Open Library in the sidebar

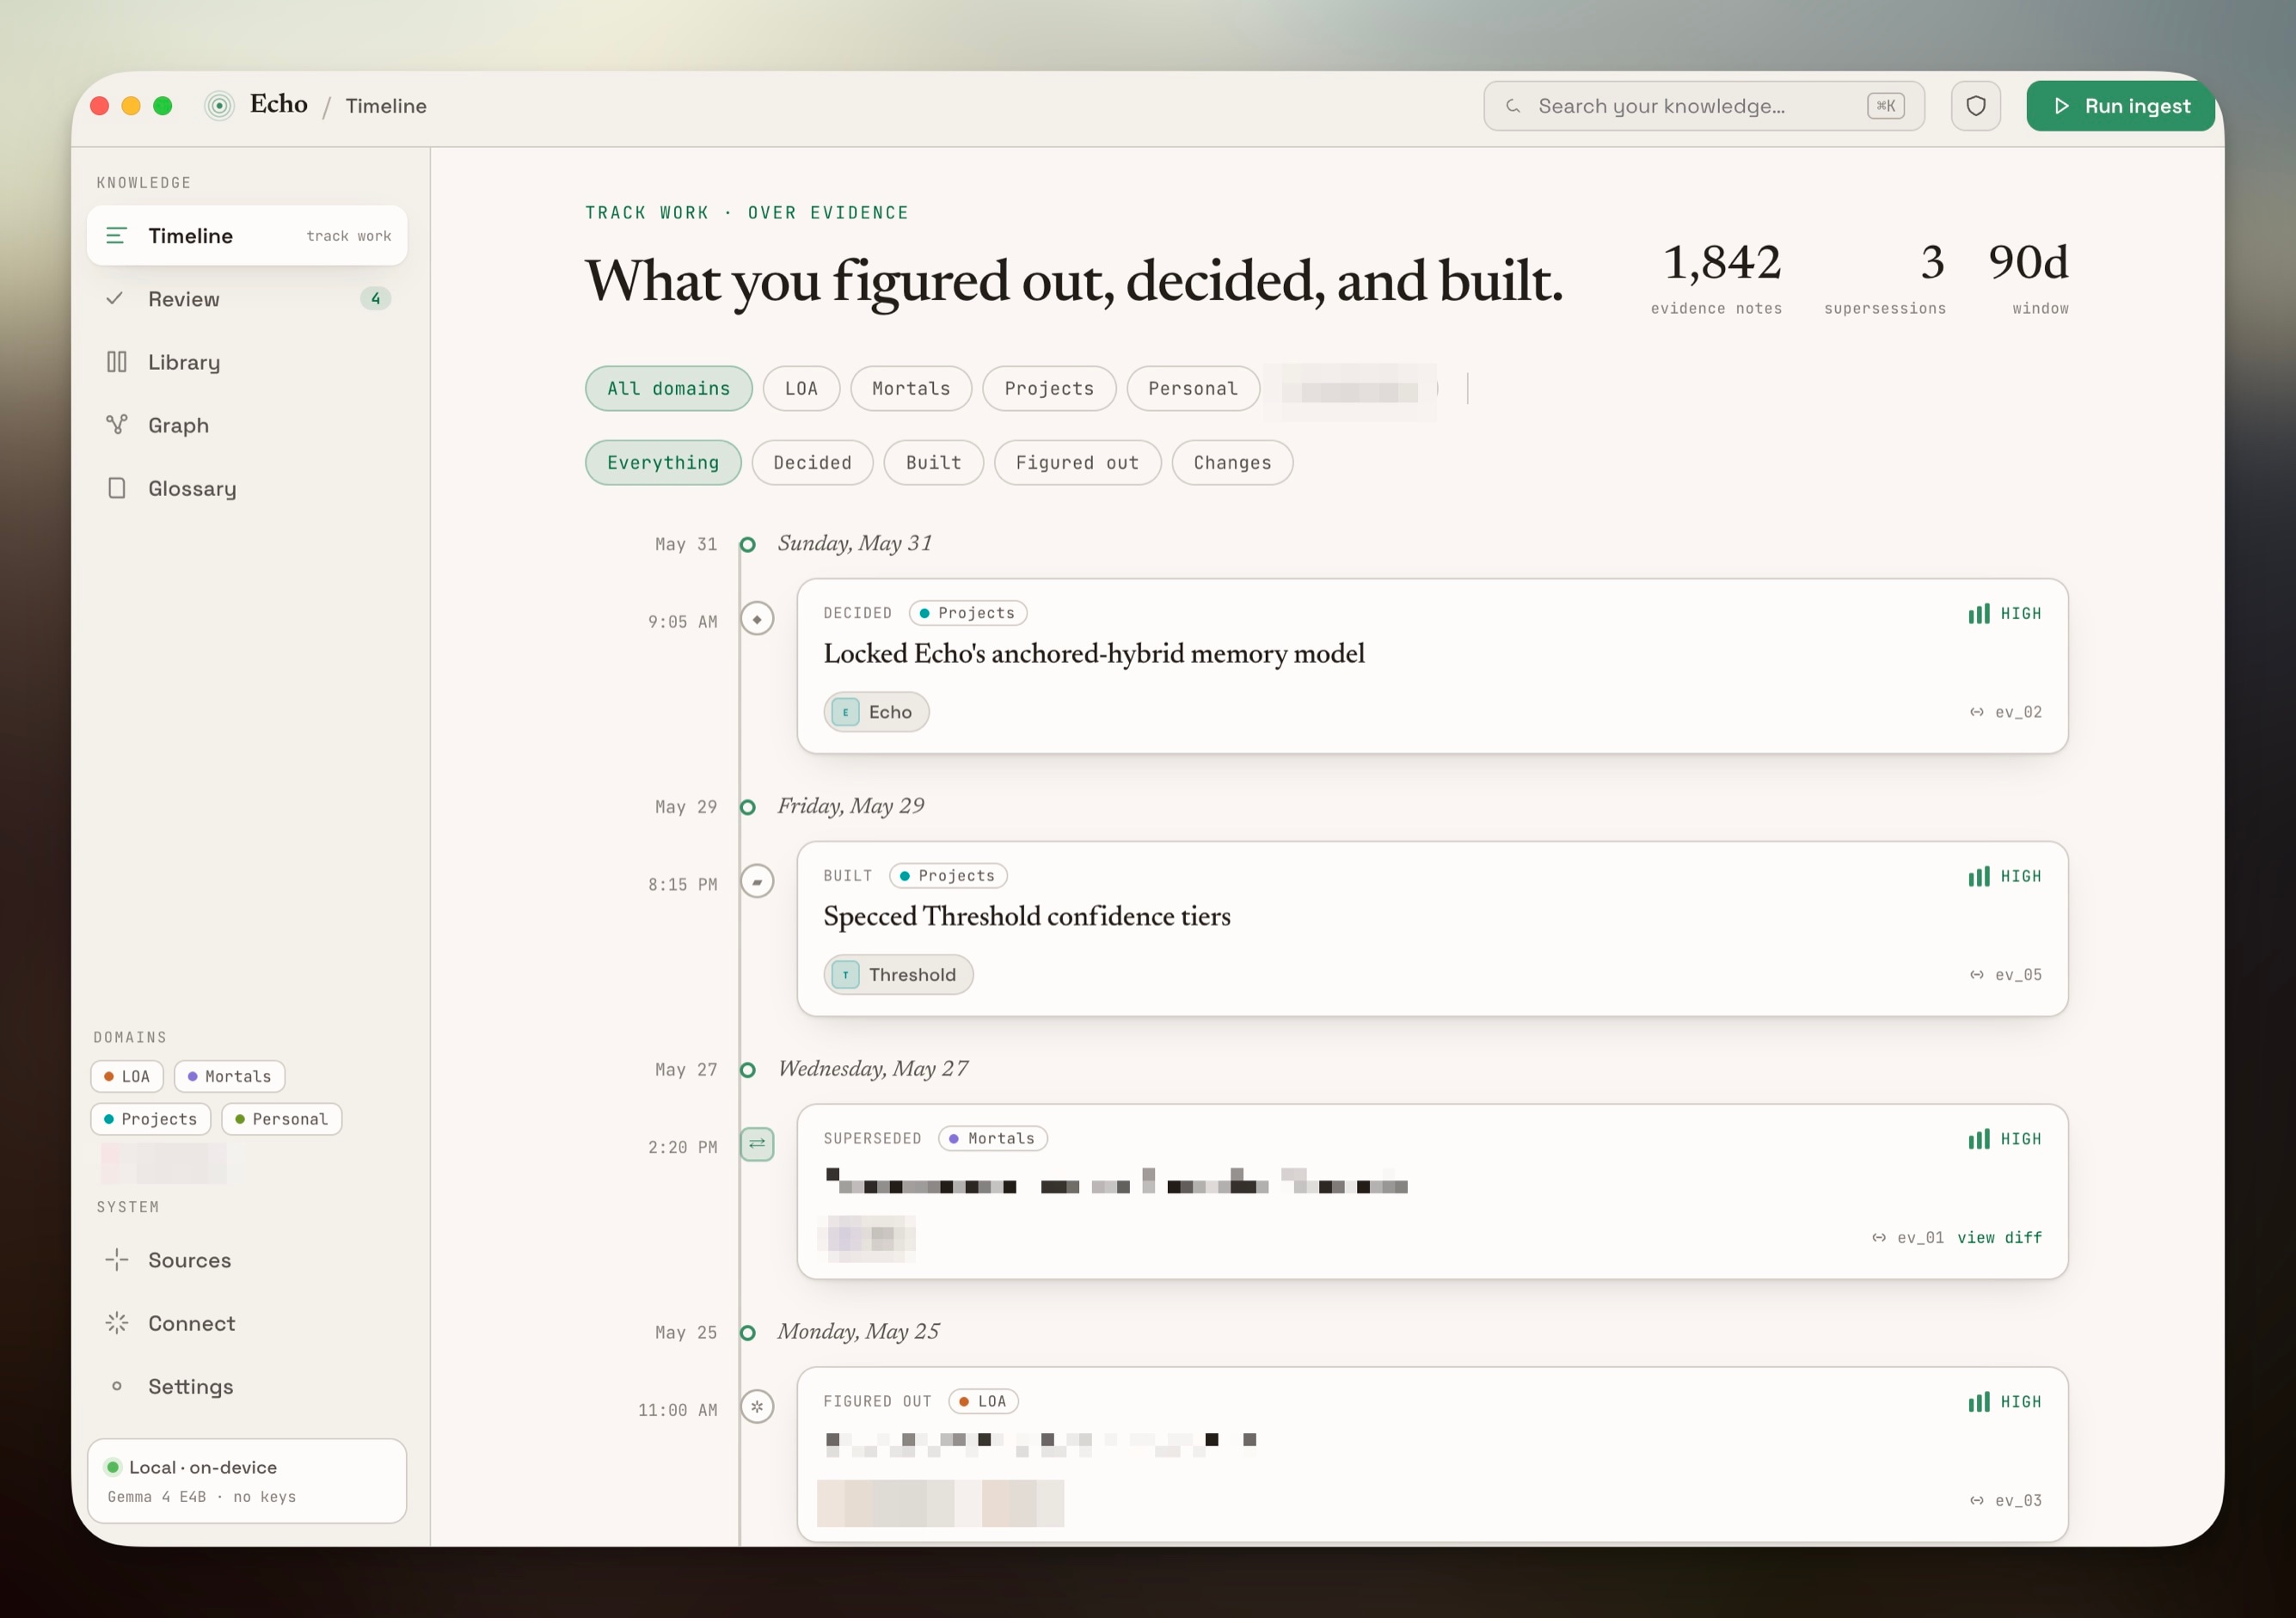coord(247,362)
